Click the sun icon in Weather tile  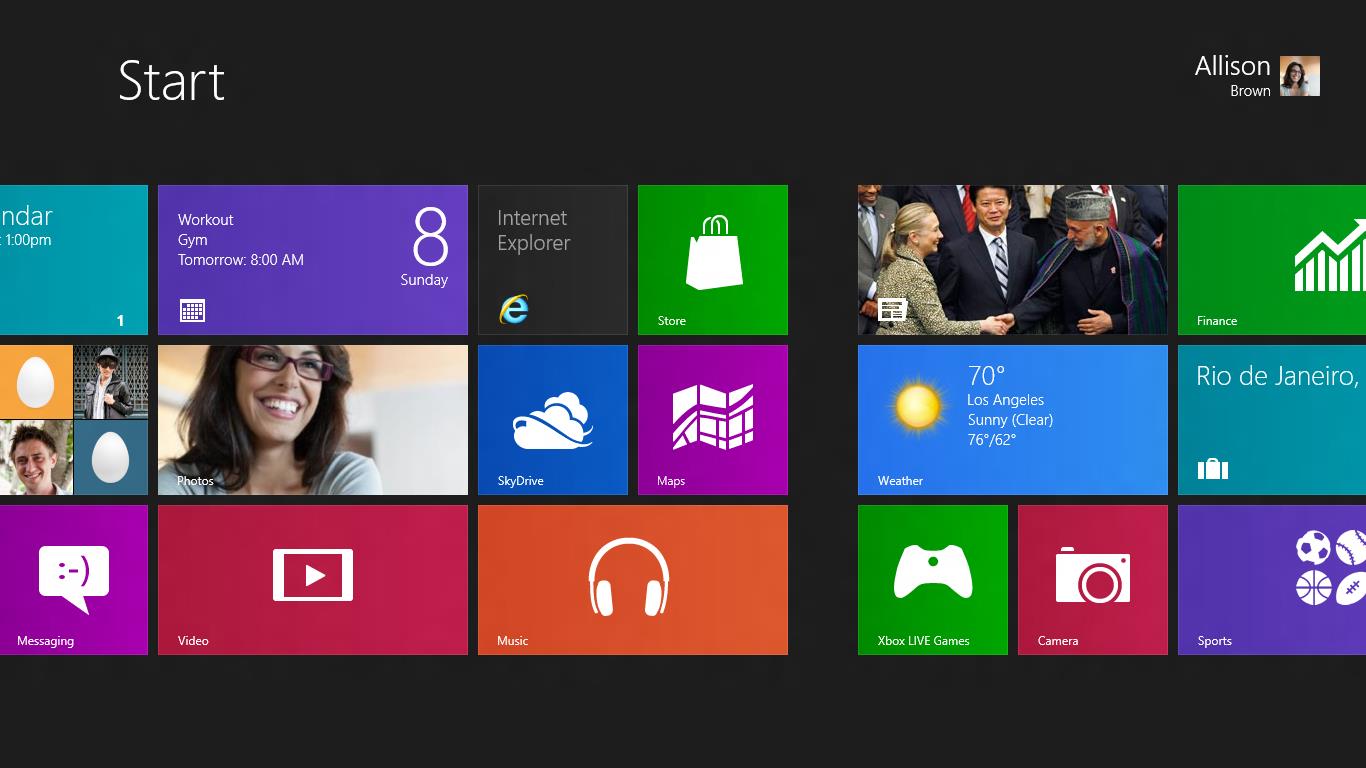coord(917,407)
